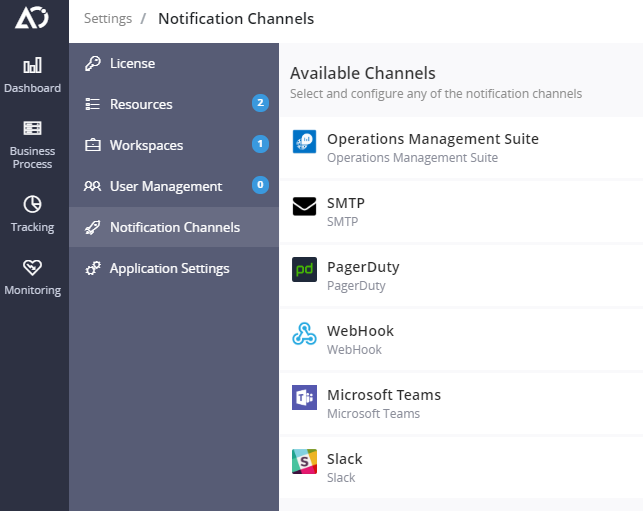The width and height of the screenshot is (643, 511).
Task: Go to Workspaces settings
Action: coord(174,145)
